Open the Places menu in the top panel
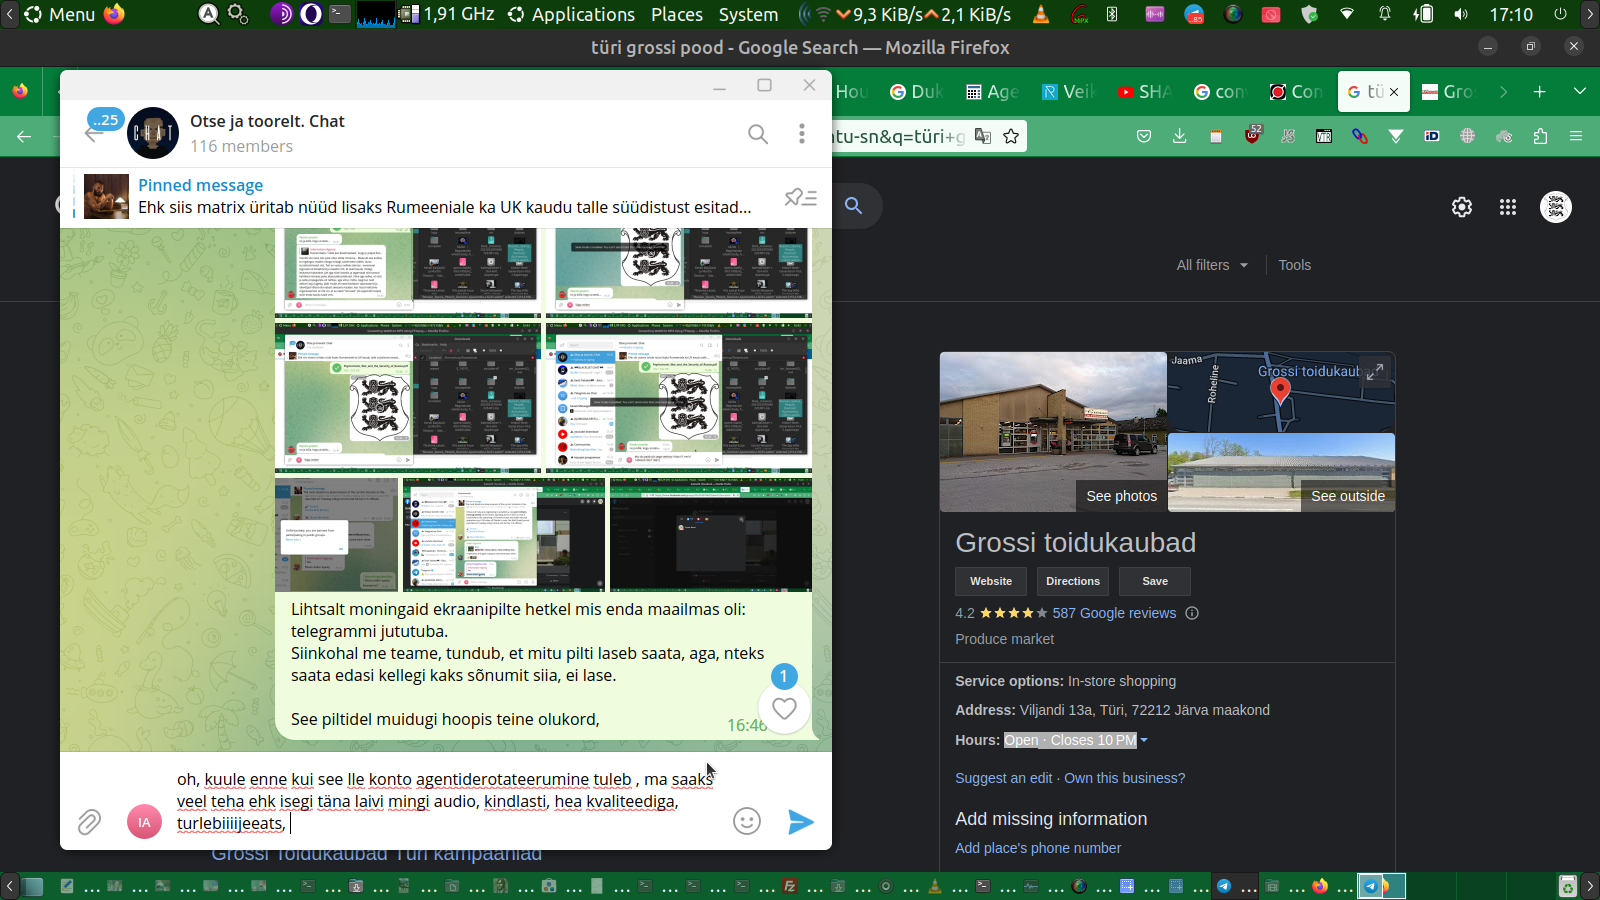The width and height of the screenshot is (1600, 900). pyautogui.click(x=677, y=14)
